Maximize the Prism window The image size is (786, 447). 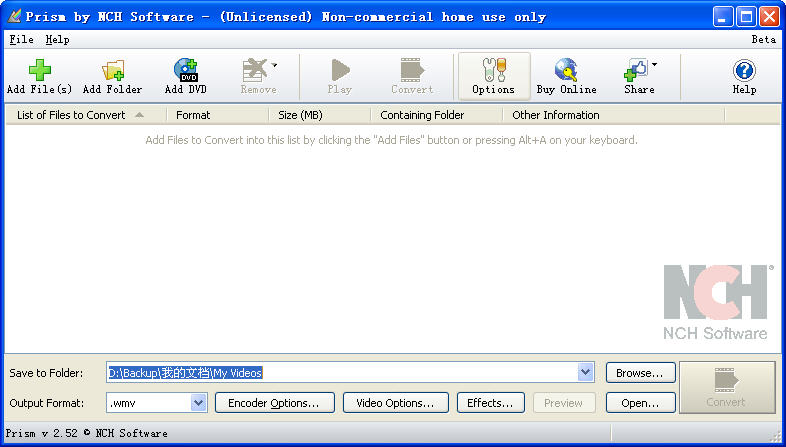pos(746,18)
